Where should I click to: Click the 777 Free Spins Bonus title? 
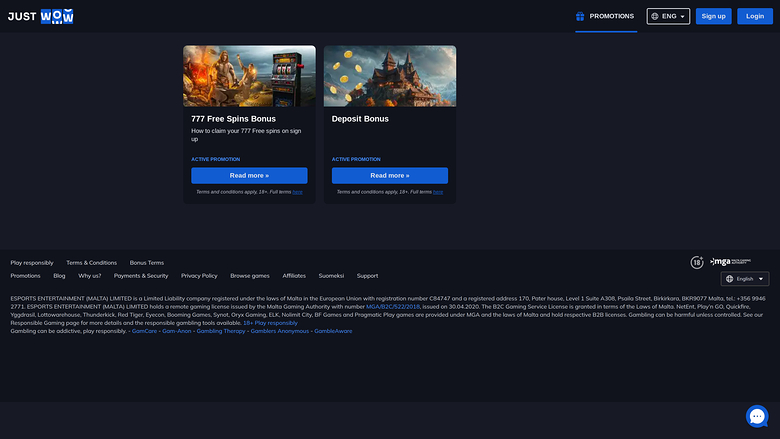click(233, 119)
